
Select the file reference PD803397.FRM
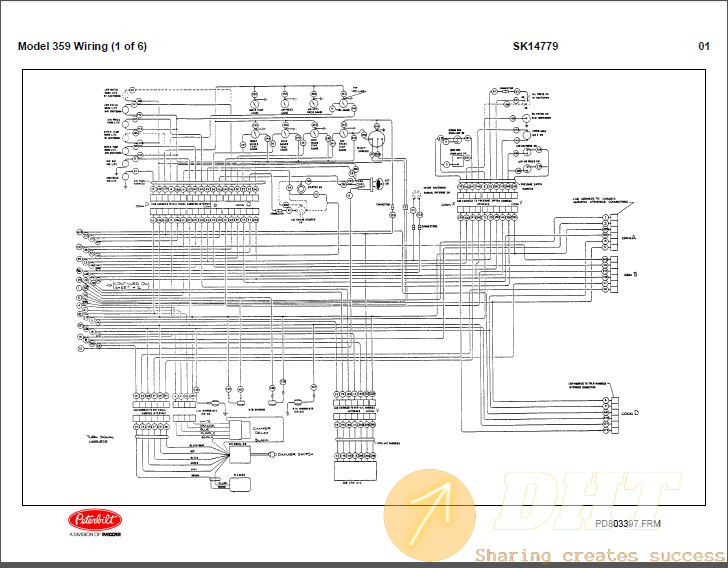(628, 523)
